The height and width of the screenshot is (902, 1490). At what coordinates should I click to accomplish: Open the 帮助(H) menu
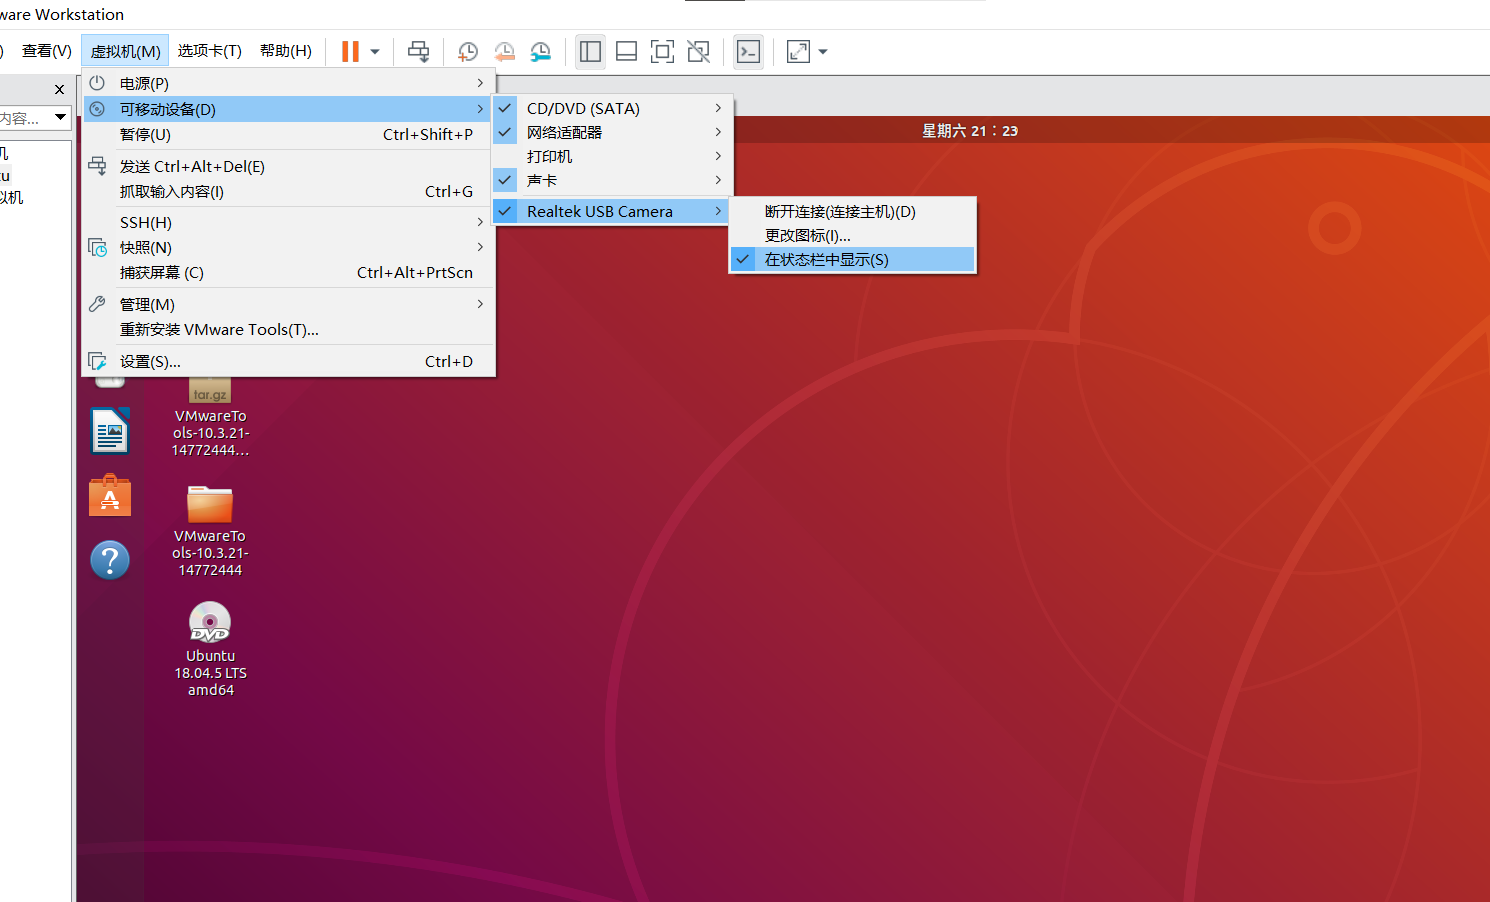click(x=286, y=51)
